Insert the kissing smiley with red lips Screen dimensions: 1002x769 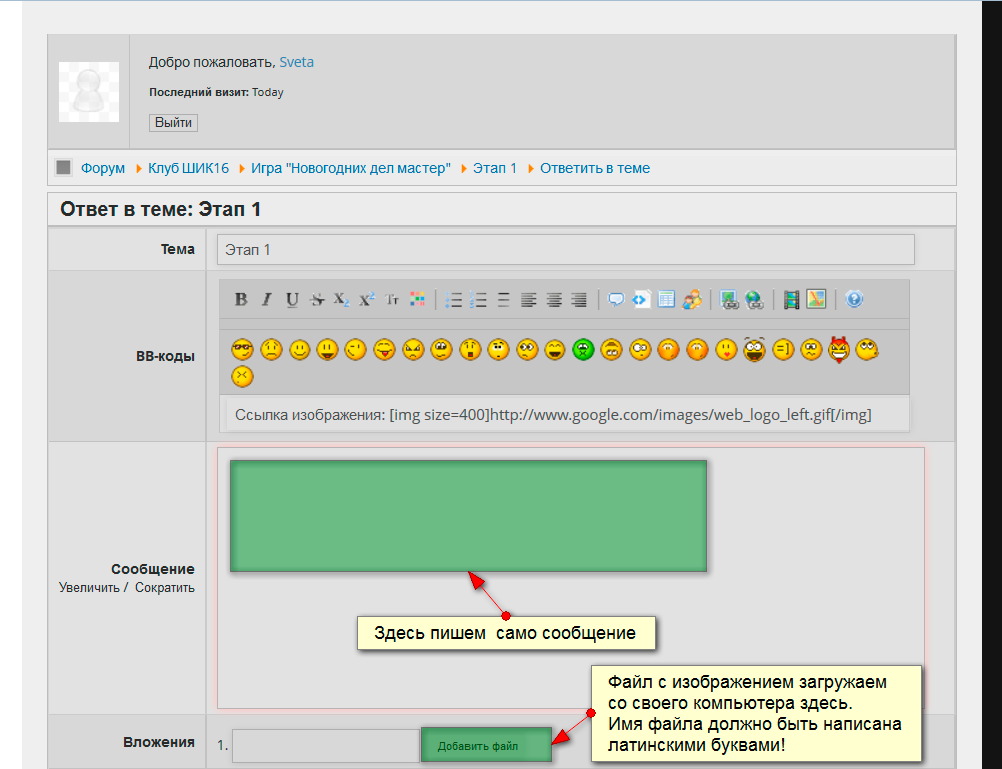[726, 350]
